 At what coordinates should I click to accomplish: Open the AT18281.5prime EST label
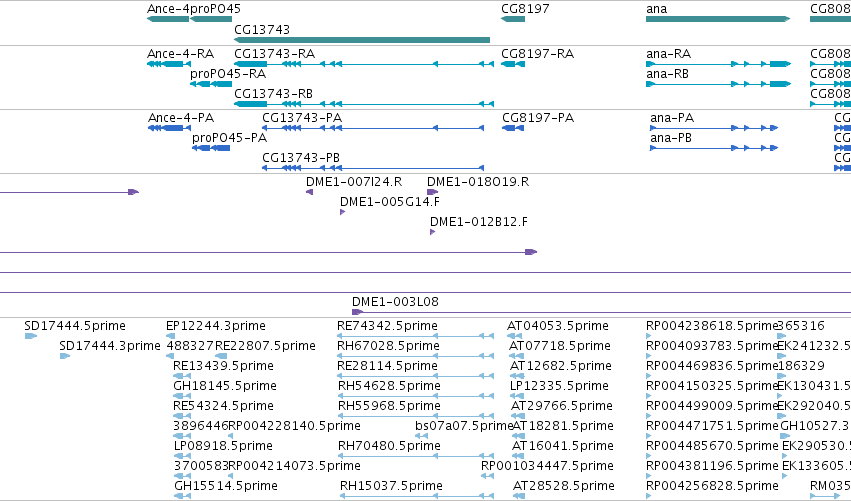563,426
